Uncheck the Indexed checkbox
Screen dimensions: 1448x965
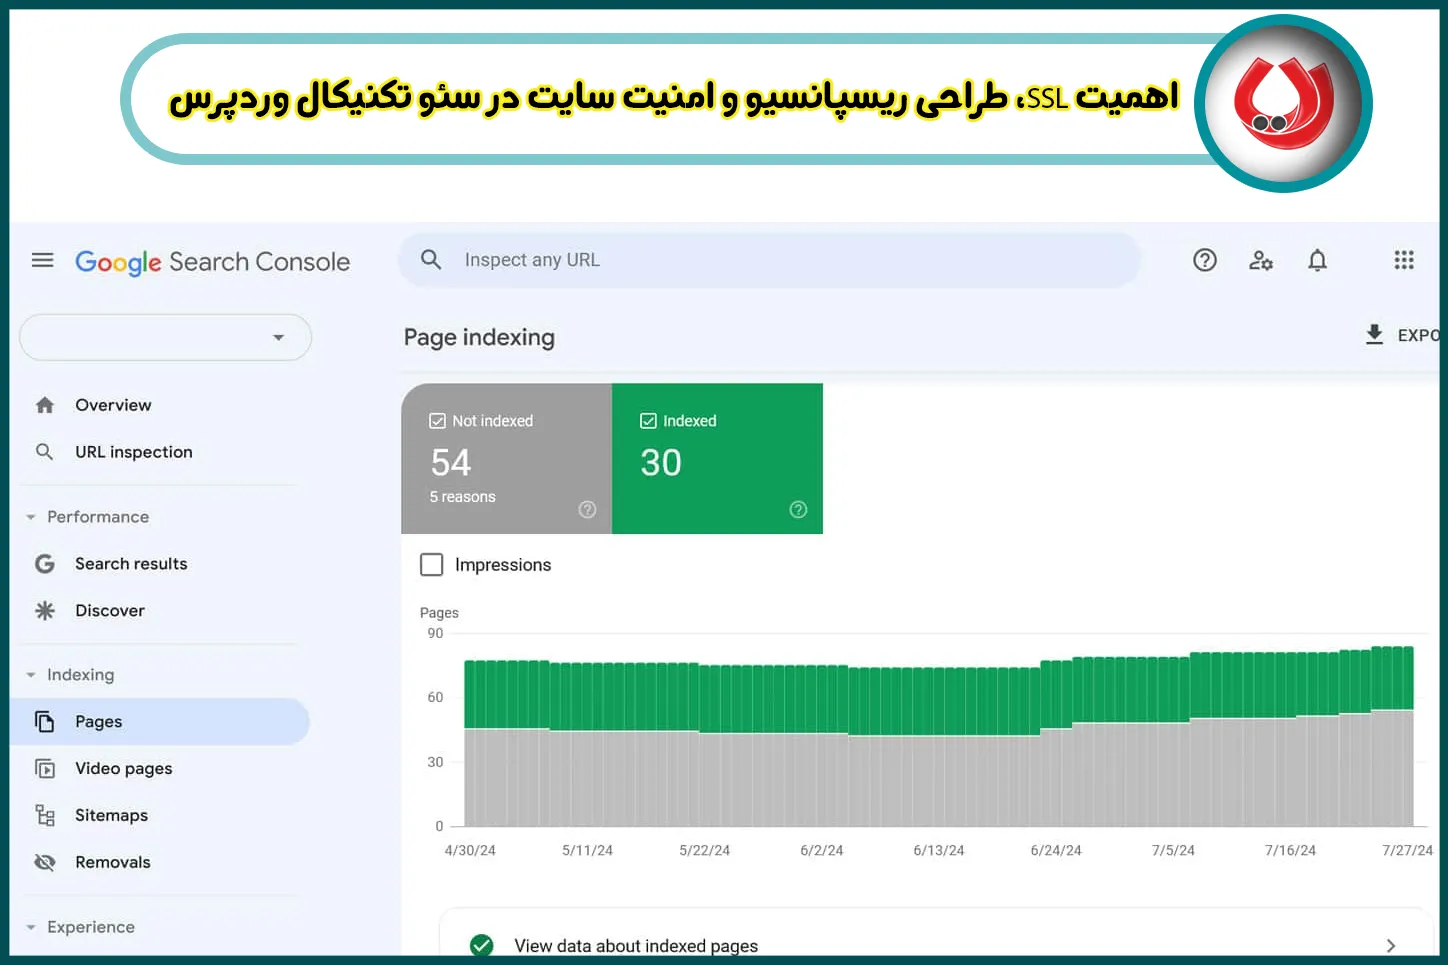tap(649, 420)
